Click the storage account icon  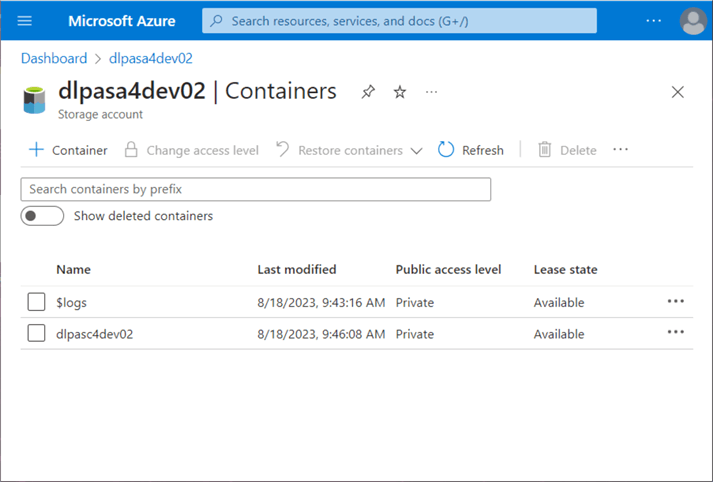[34, 100]
